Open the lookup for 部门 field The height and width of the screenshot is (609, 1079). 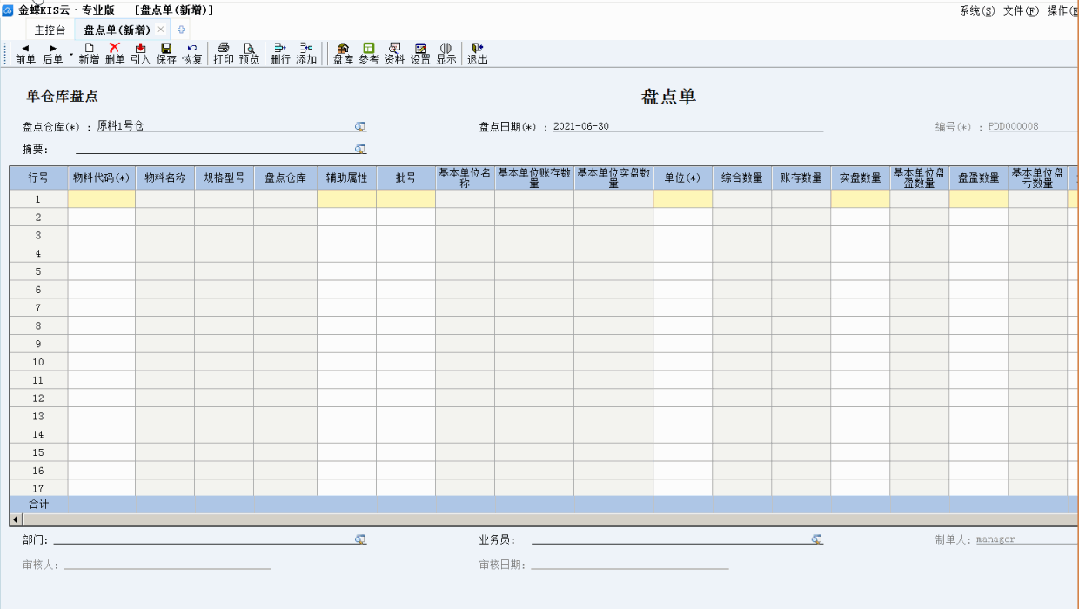tap(360, 540)
